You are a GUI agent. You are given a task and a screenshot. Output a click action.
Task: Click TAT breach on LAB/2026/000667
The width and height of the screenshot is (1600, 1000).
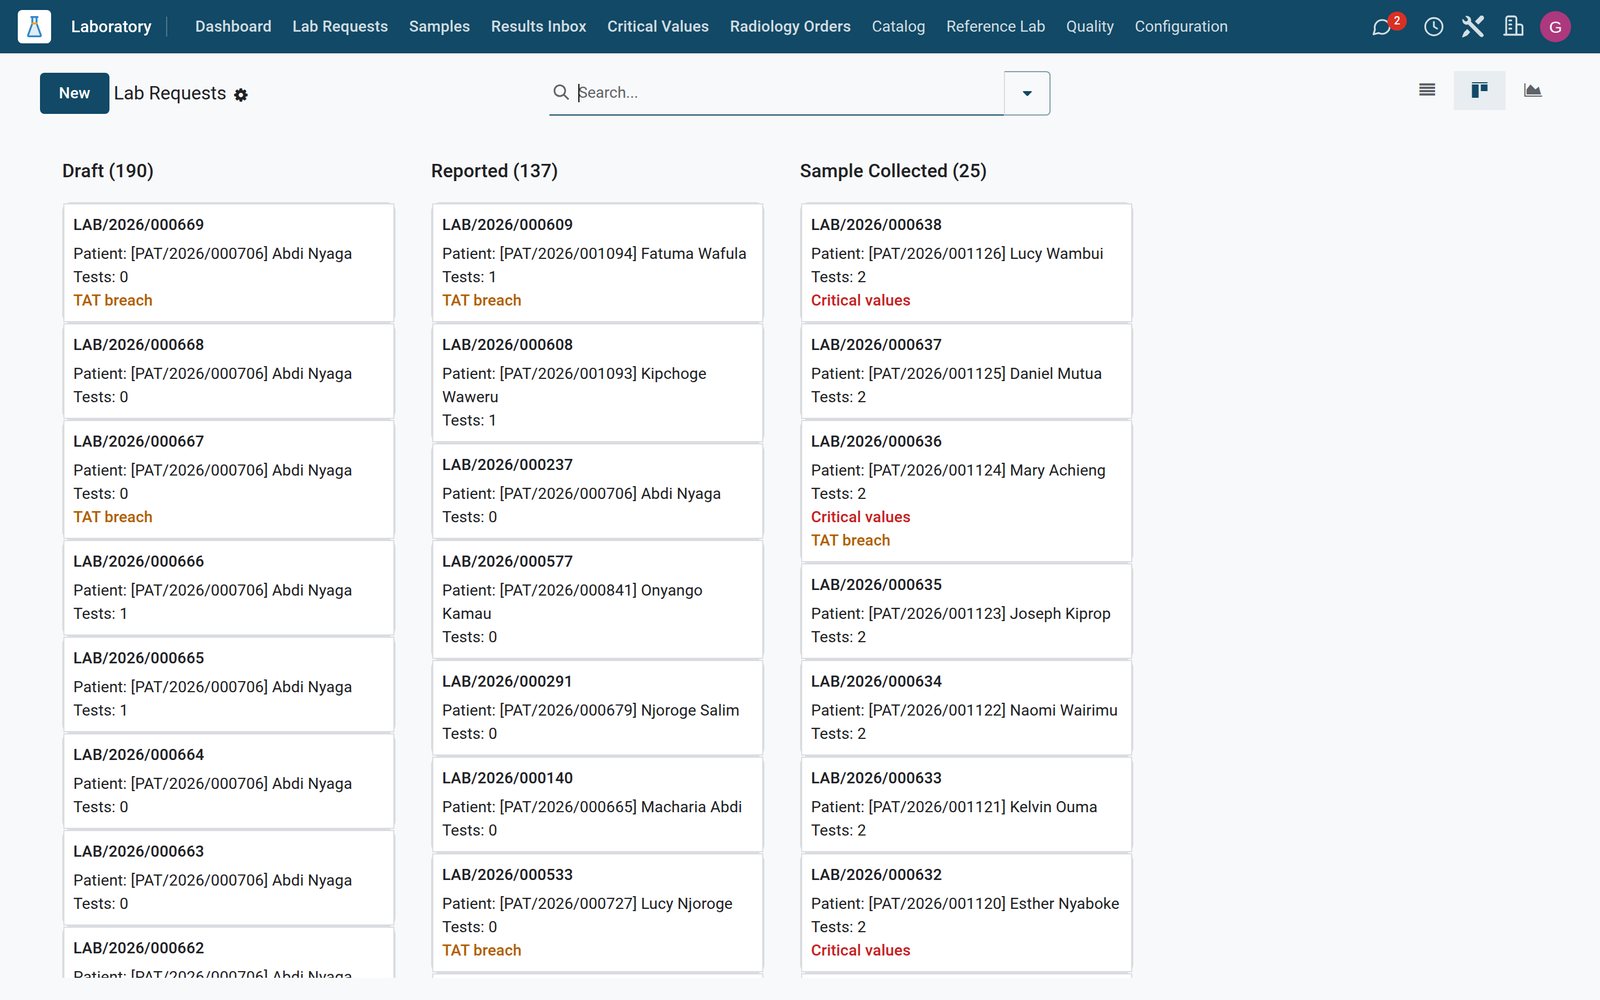113,517
